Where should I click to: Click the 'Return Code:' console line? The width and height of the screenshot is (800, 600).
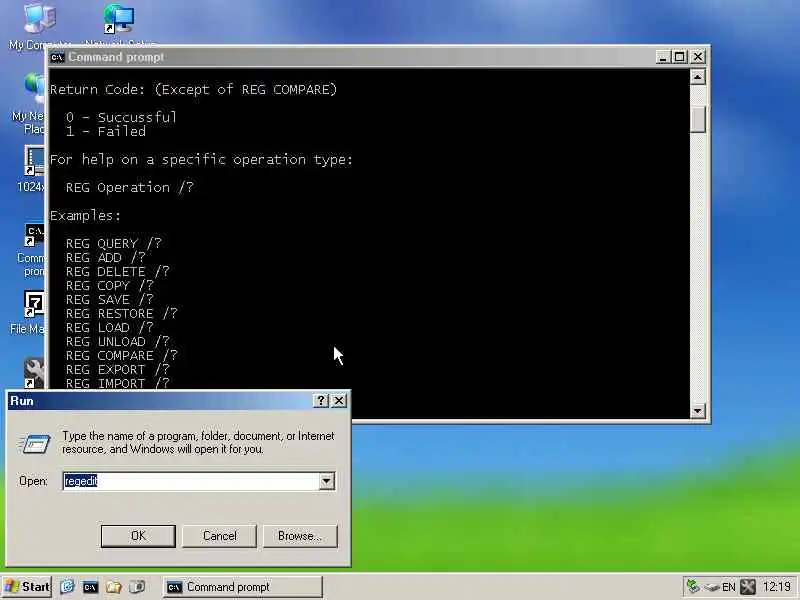[x=193, y=89]
